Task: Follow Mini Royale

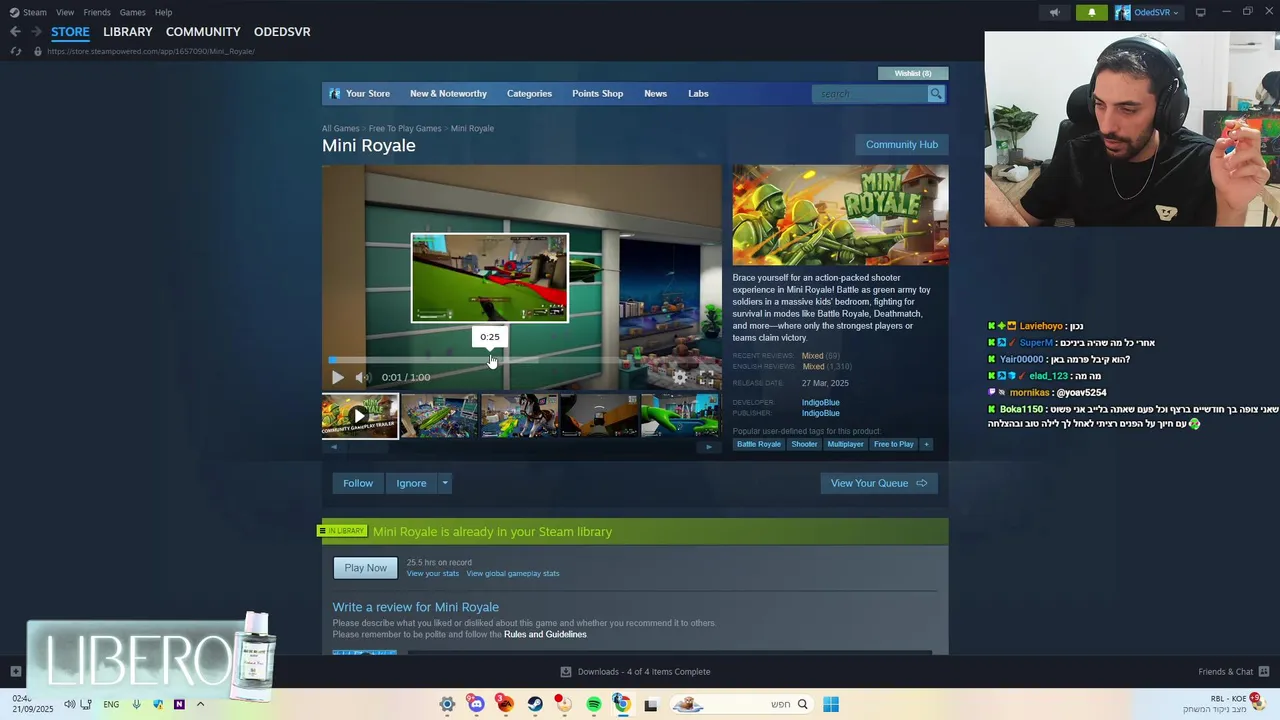Action: tap(358, 483)
